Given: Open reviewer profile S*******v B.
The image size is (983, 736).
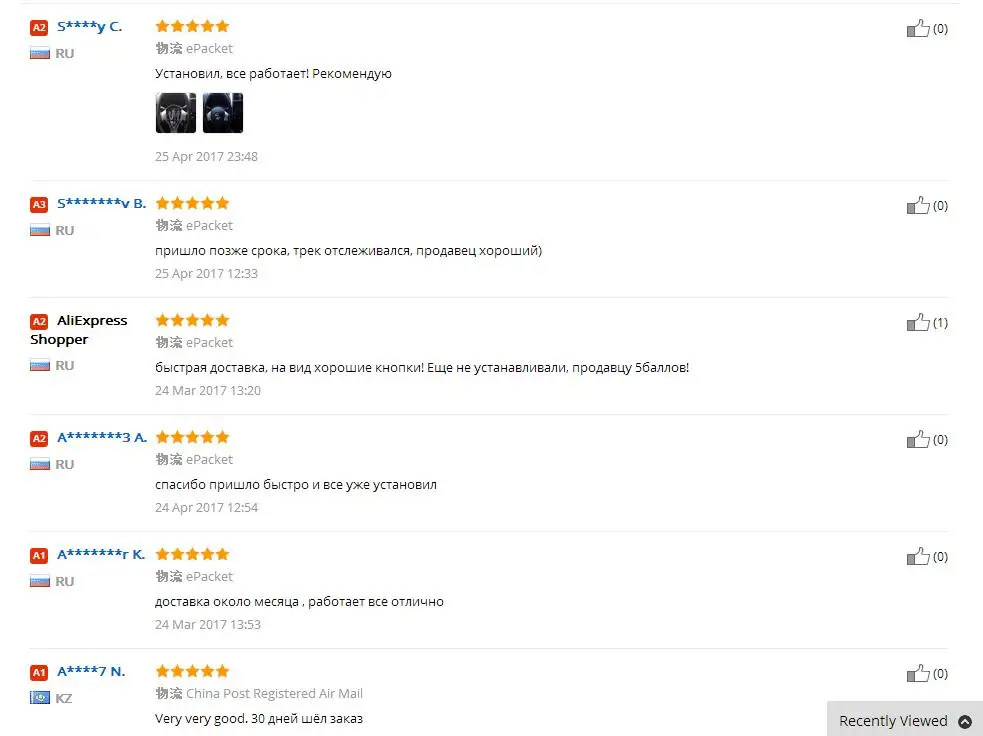Looking at the screenshot, I should [101, 203].
